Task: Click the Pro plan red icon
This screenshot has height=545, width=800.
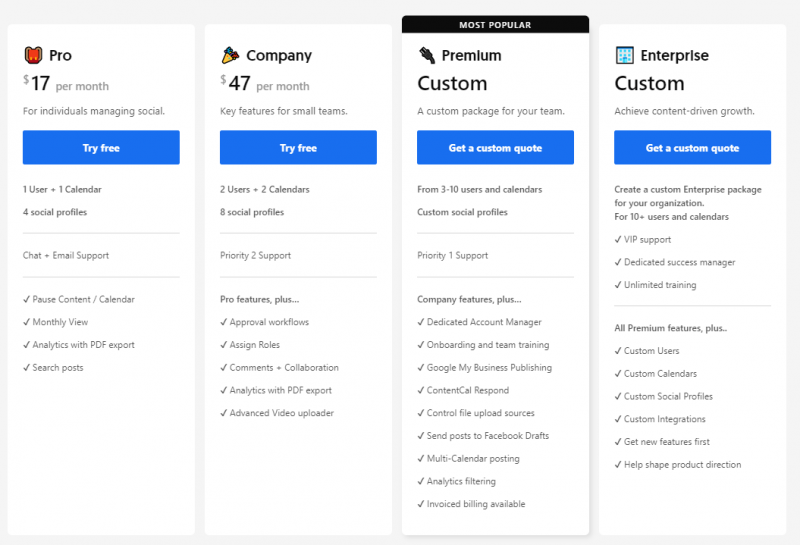Action: [33, 55]
